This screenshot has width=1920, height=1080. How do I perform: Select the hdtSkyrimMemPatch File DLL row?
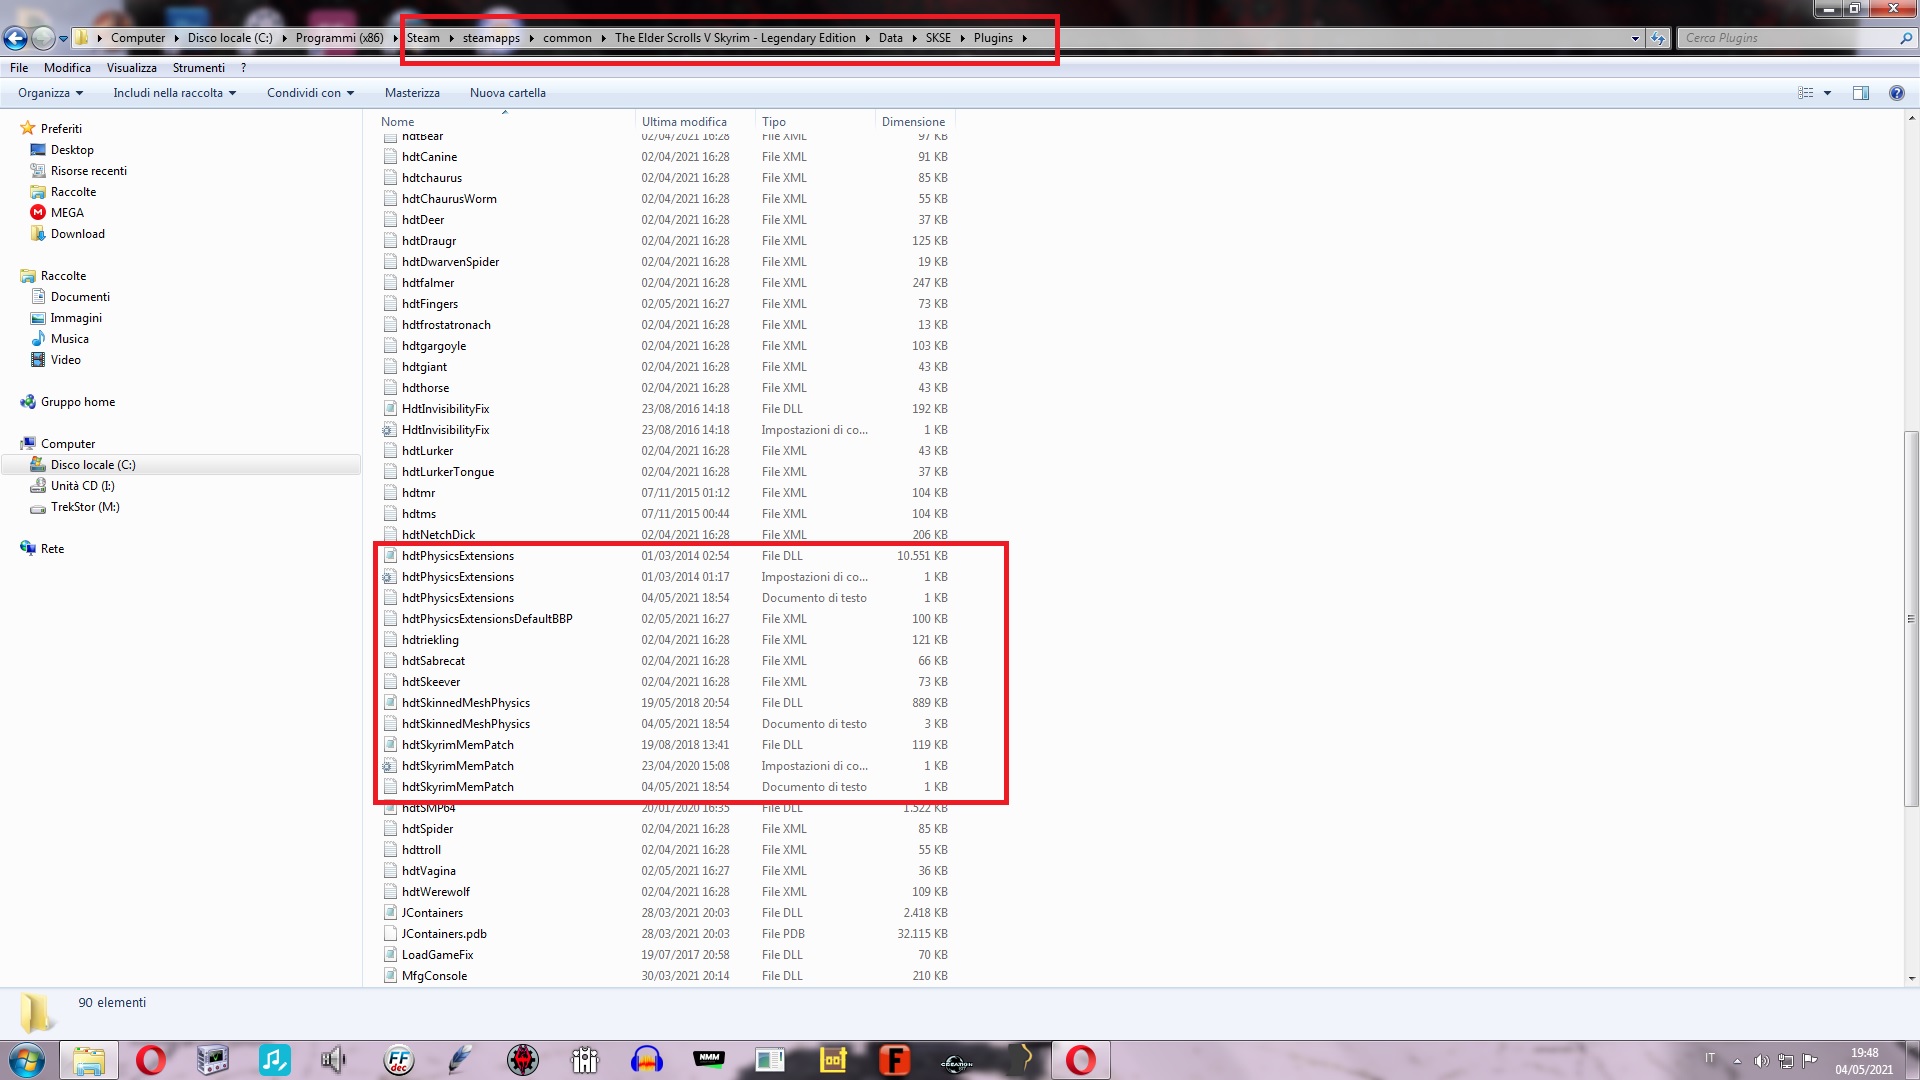[x=665, y=745]
